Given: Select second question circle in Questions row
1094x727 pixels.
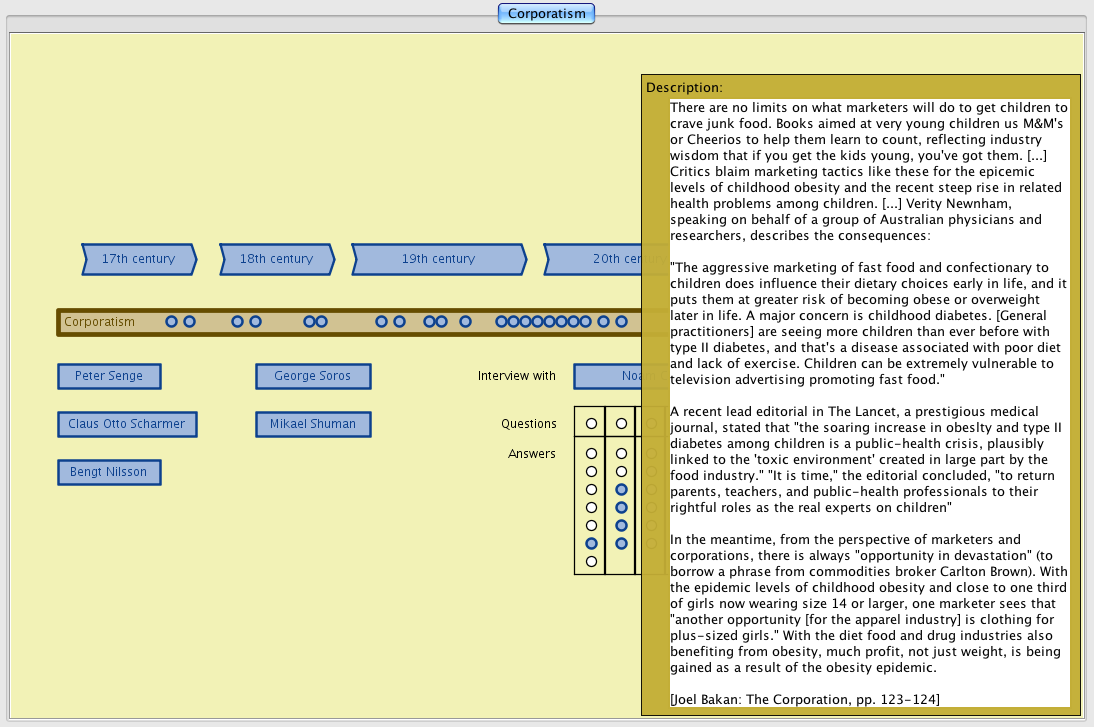Looking at the screenshot, I should (x=621, y=424).
